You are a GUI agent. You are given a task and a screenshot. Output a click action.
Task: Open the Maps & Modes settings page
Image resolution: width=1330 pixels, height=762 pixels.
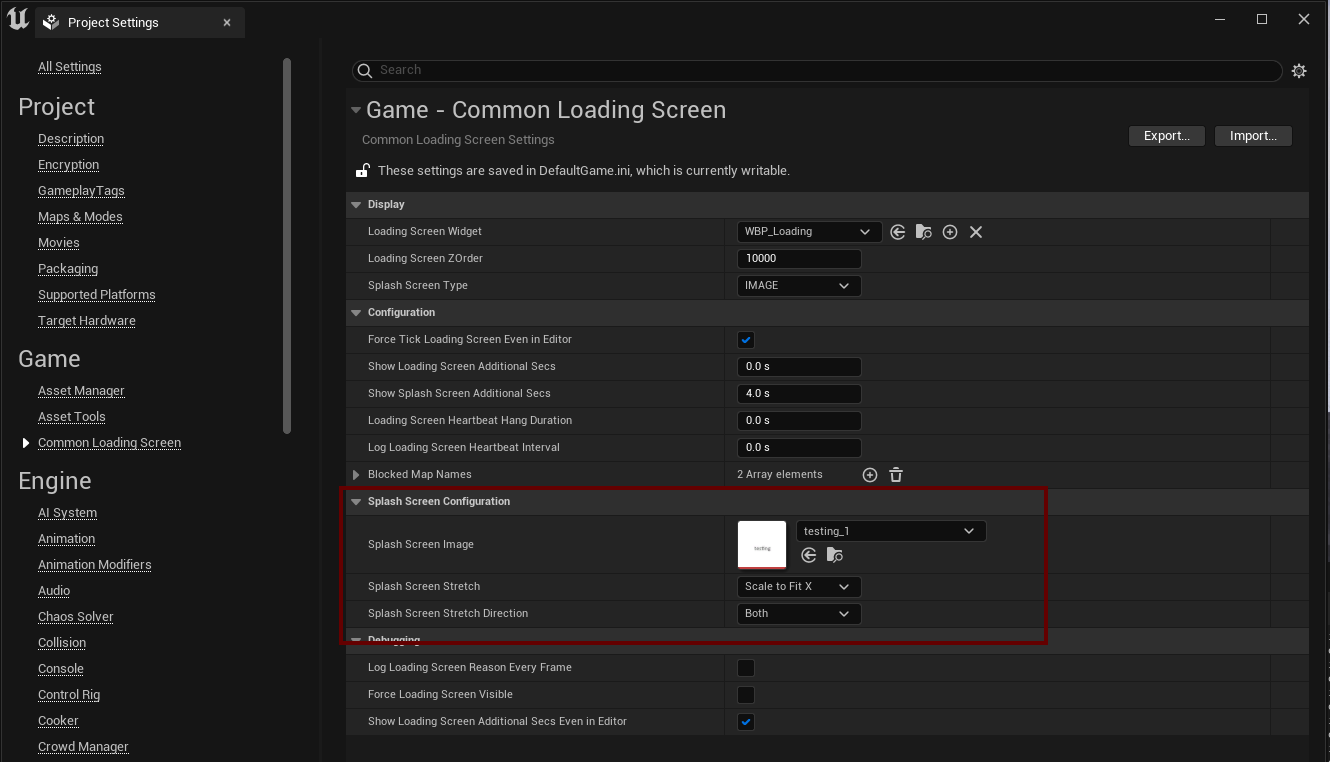(80, 217)
